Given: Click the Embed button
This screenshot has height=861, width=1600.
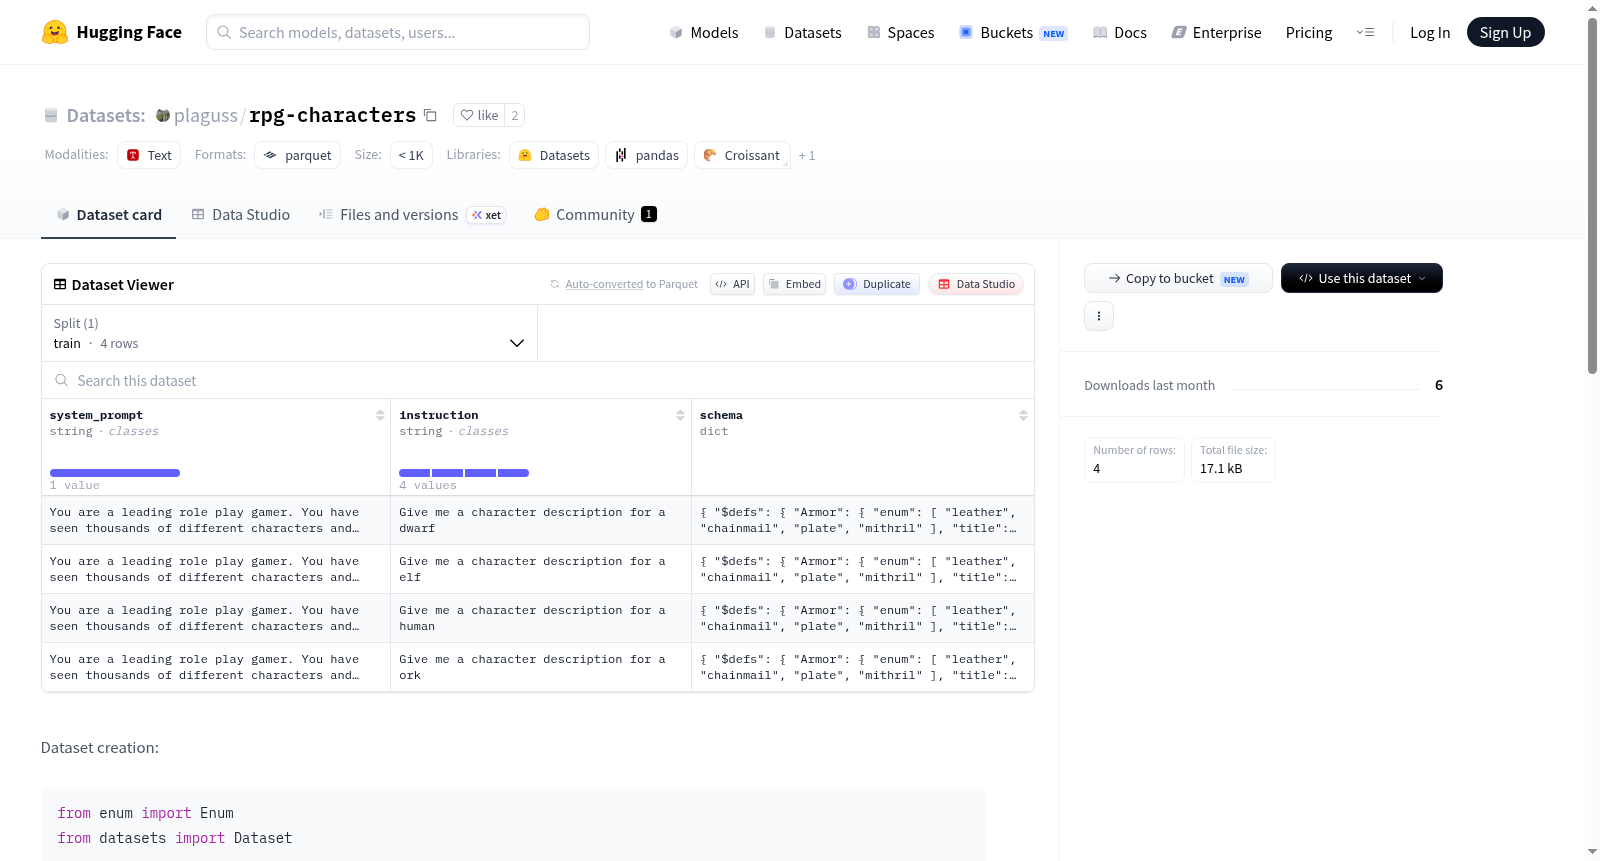Looking at the screenshot, I should coord(795,284).
